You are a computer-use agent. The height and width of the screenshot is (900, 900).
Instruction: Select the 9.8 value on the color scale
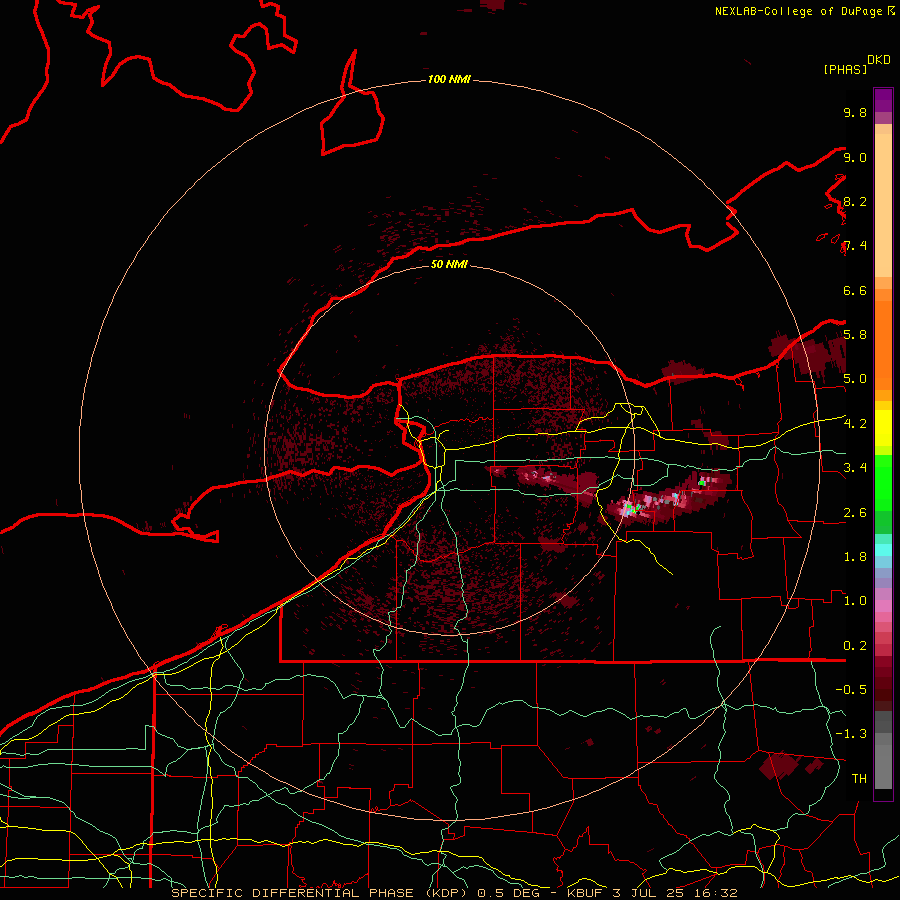pyautogui.click(x=855, y=112)
